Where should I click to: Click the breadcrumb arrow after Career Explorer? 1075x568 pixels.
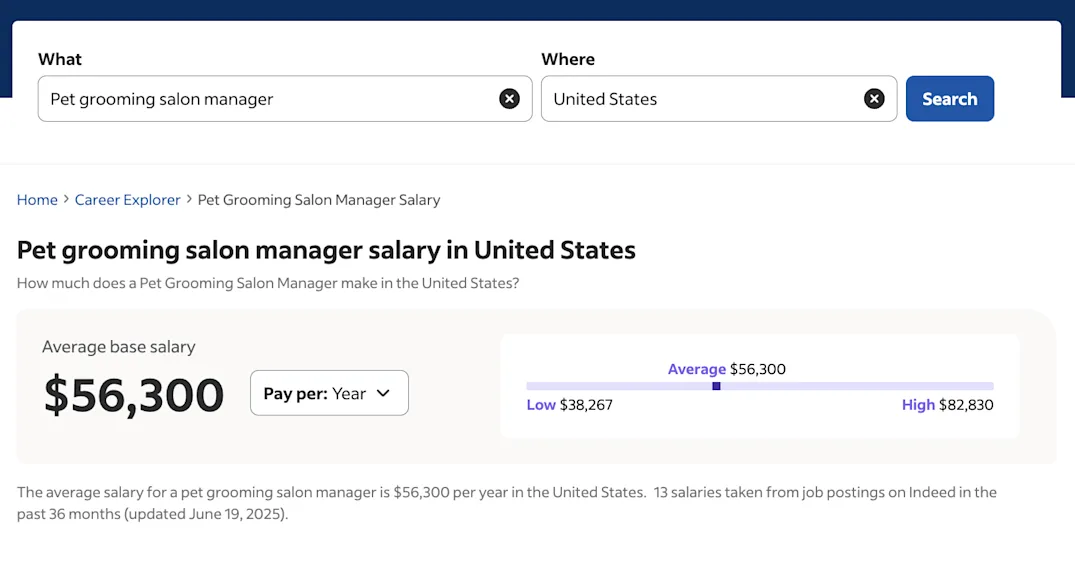[189, 199]
